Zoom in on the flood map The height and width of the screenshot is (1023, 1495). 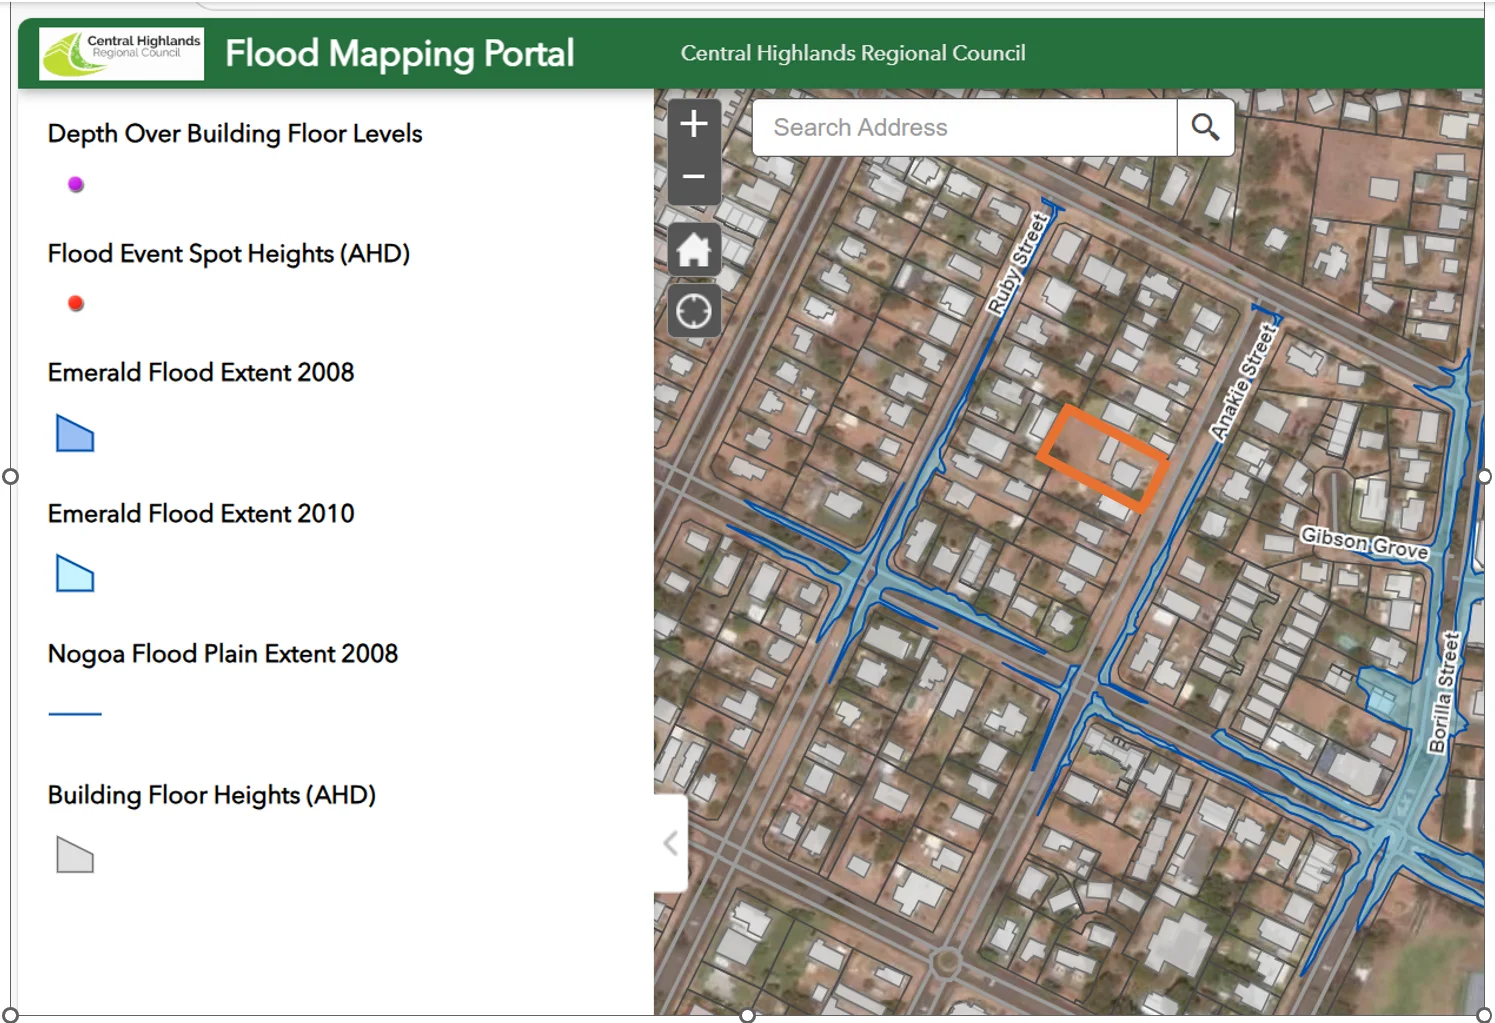coord(694,125)
